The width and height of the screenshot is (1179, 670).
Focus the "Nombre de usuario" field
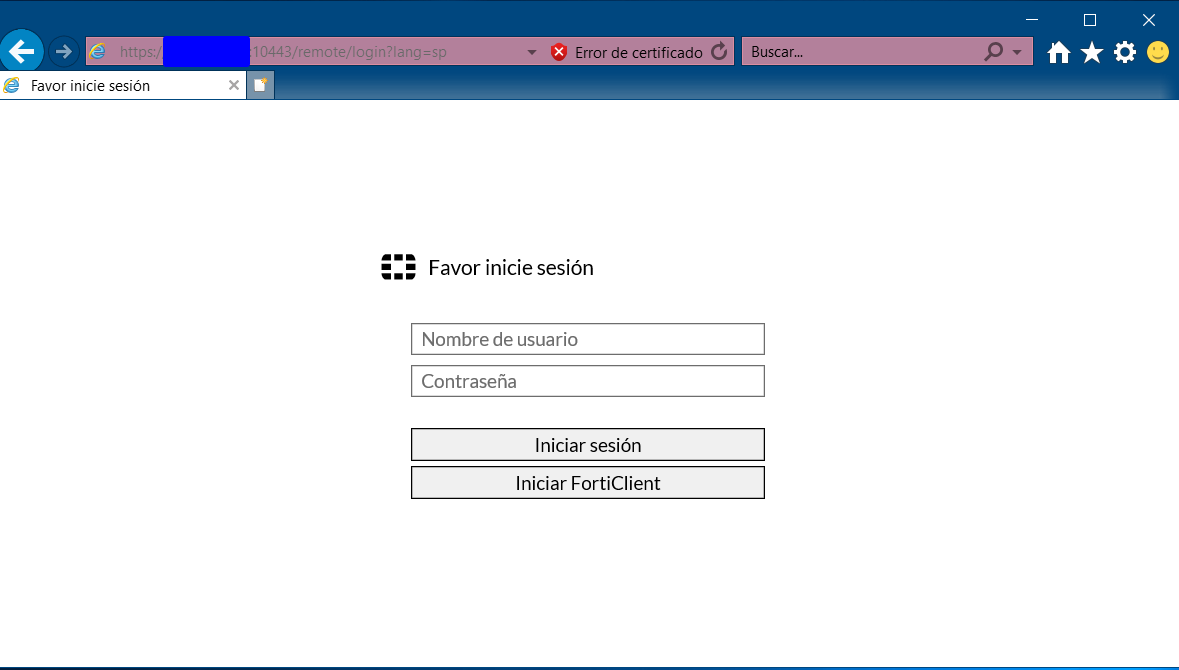[588, 339]
